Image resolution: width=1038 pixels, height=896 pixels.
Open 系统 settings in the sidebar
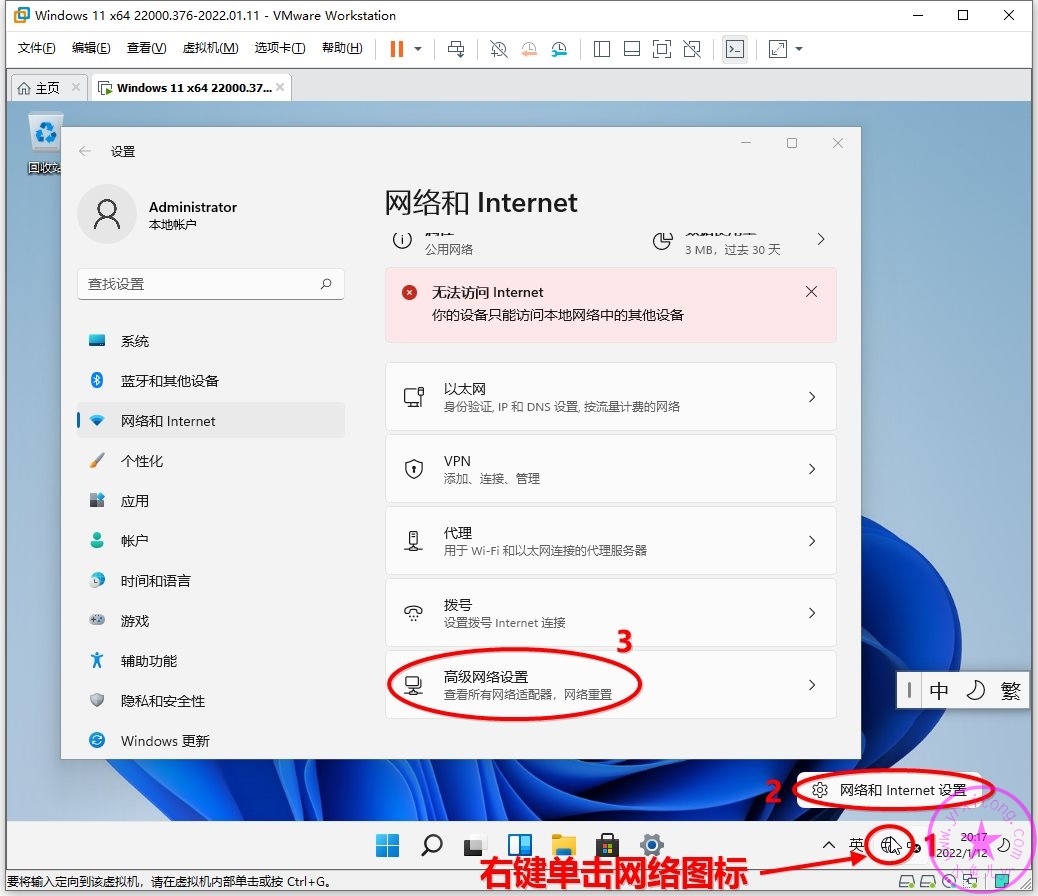point(211,341)
